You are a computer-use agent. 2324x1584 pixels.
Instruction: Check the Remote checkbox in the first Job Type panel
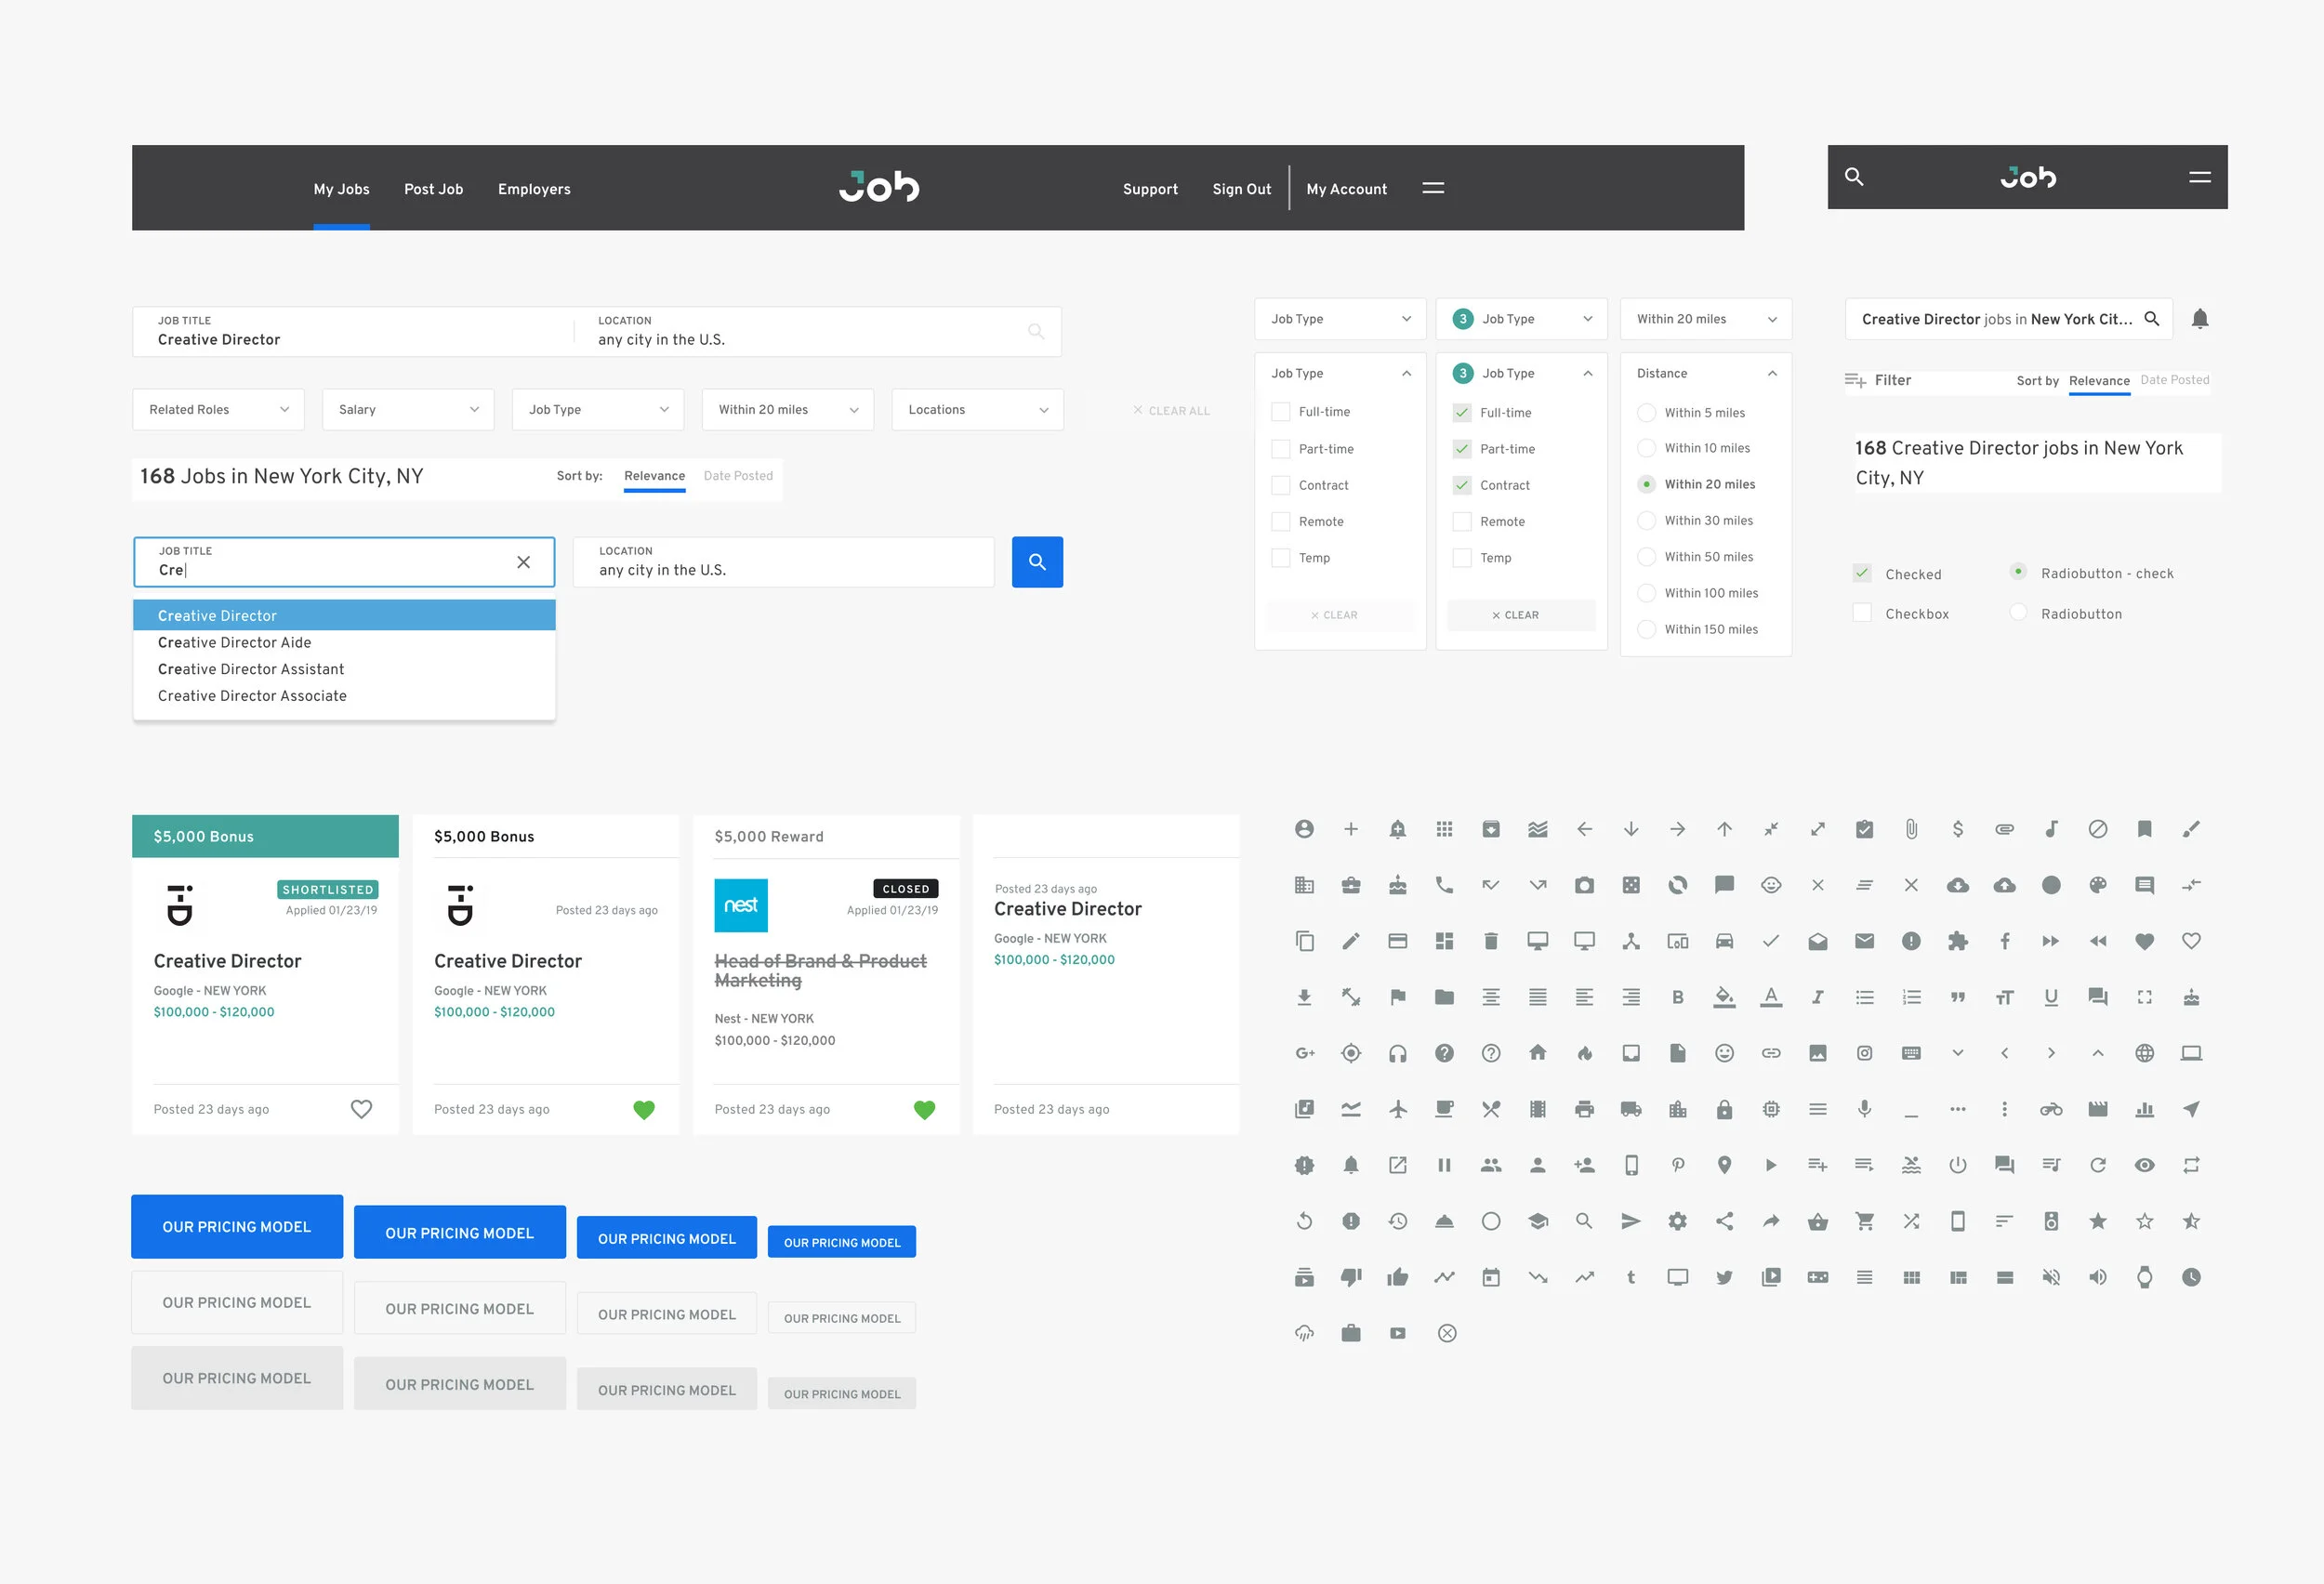pyautogui.click(x=1280, y=522)
